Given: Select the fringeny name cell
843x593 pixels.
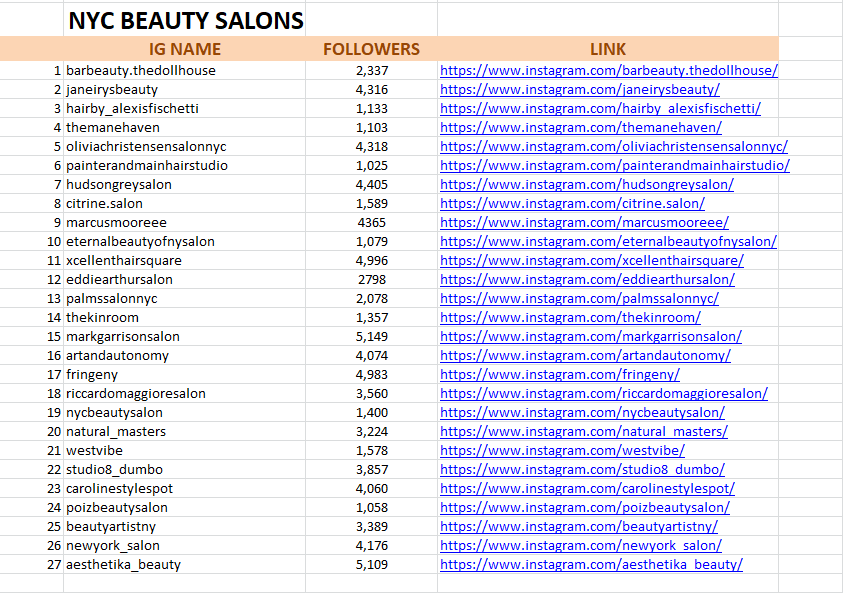Looking at the screenshot, I should (x=184, y=374).
